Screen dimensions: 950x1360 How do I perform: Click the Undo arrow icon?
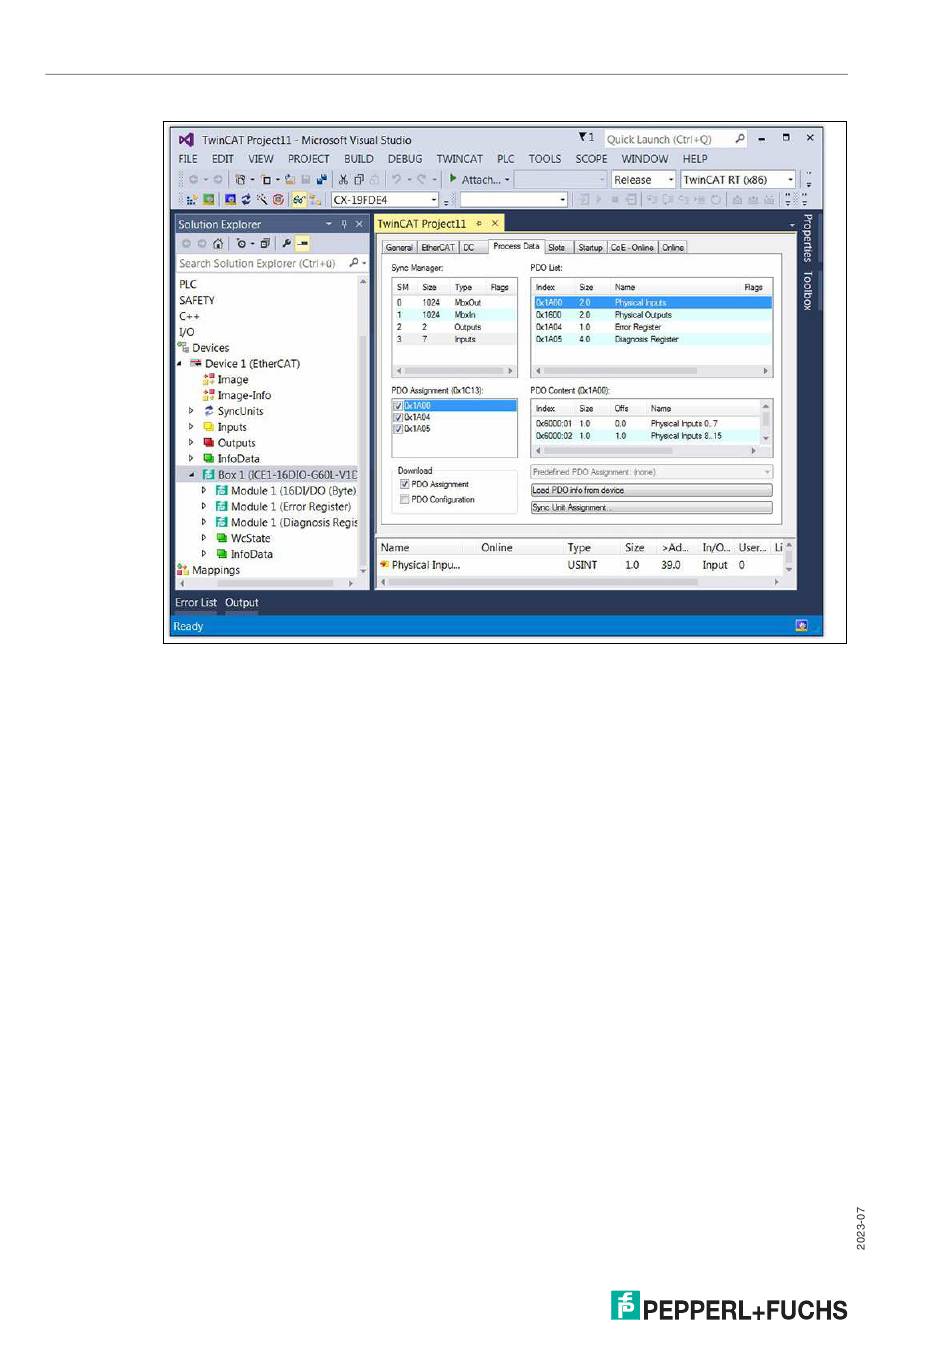click(396, 180)
